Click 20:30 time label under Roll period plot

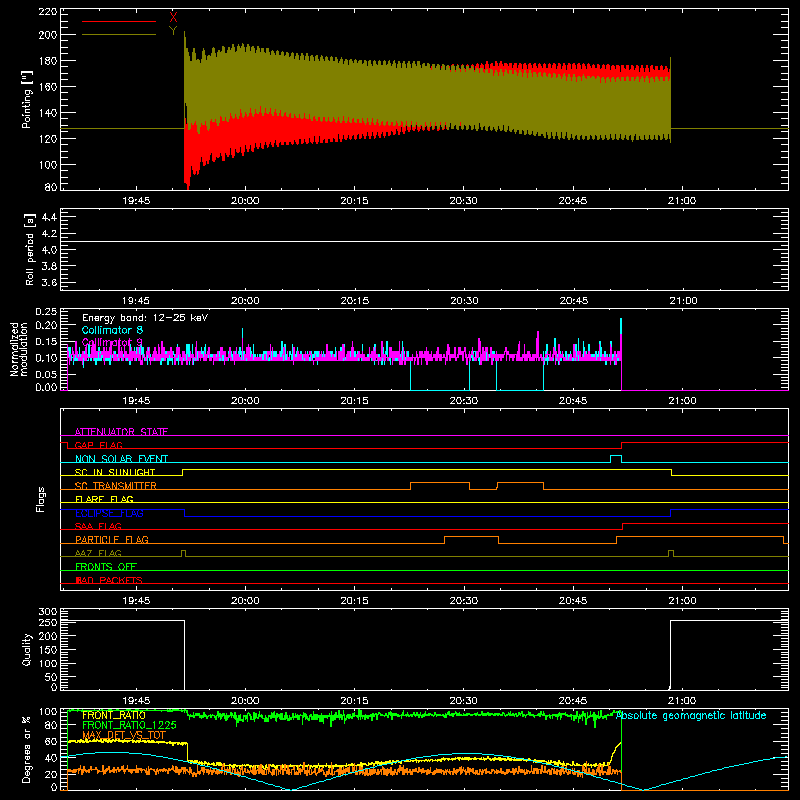(464, 301)
